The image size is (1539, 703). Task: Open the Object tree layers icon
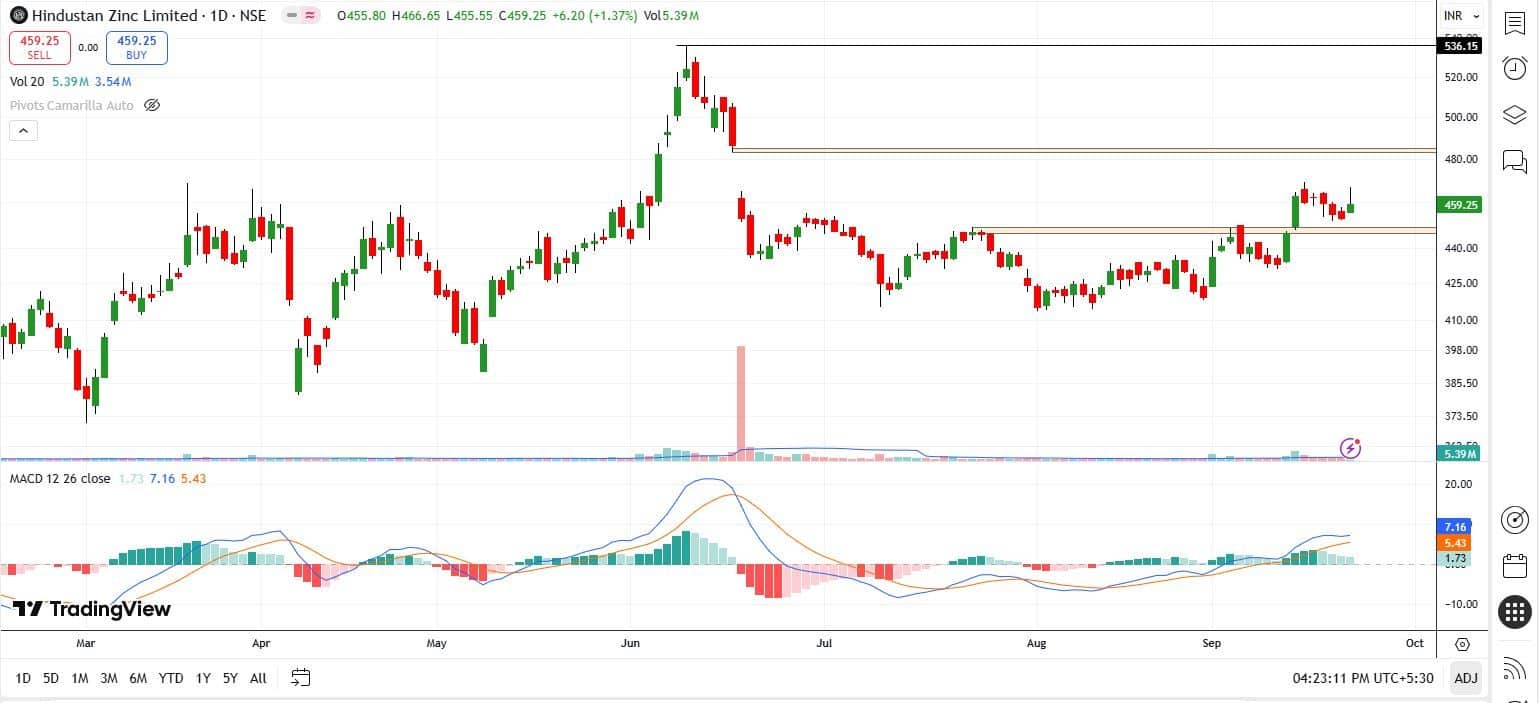point(1514,114)
